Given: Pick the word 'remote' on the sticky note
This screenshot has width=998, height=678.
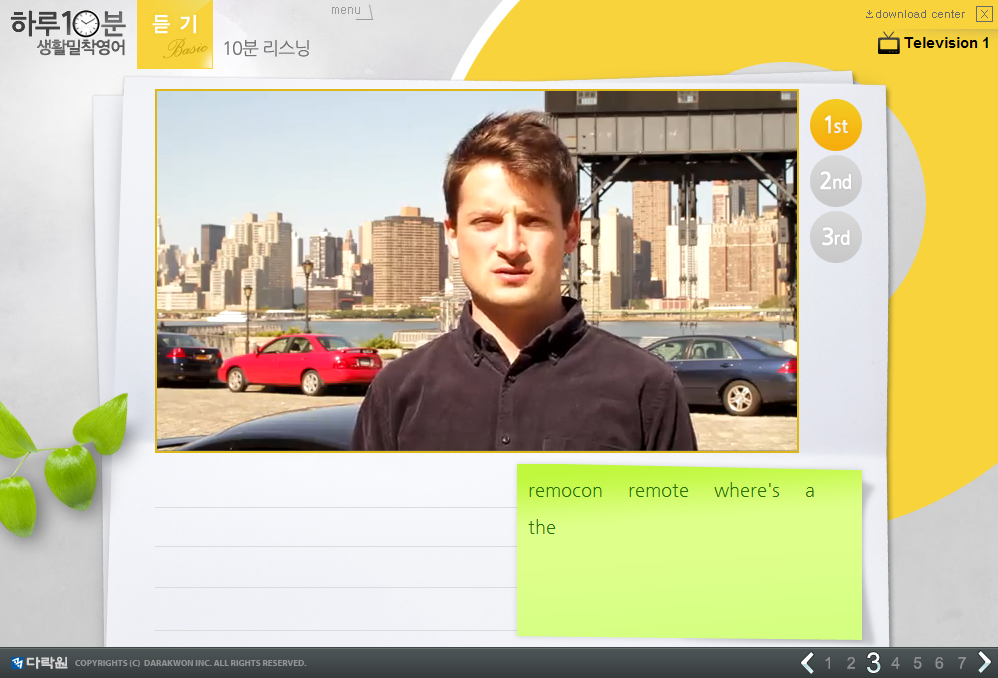Looking at the screenshot, I should click(658, 491).
